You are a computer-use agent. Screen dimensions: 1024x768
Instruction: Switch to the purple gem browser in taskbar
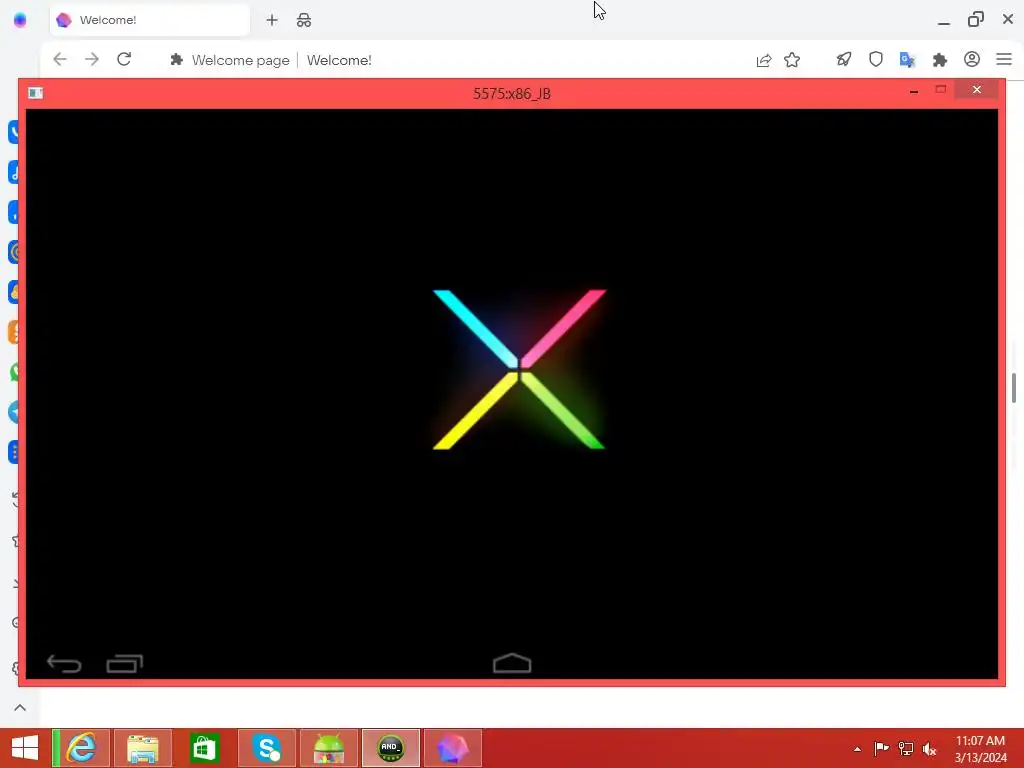tap(453, 748)
